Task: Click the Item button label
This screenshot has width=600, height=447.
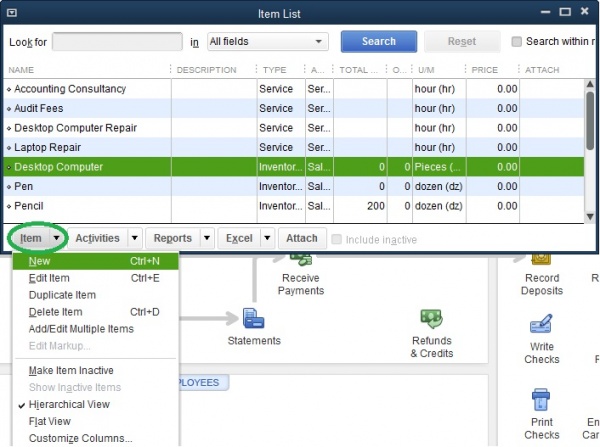Action: pyautogui.click(x=31, y=238)
